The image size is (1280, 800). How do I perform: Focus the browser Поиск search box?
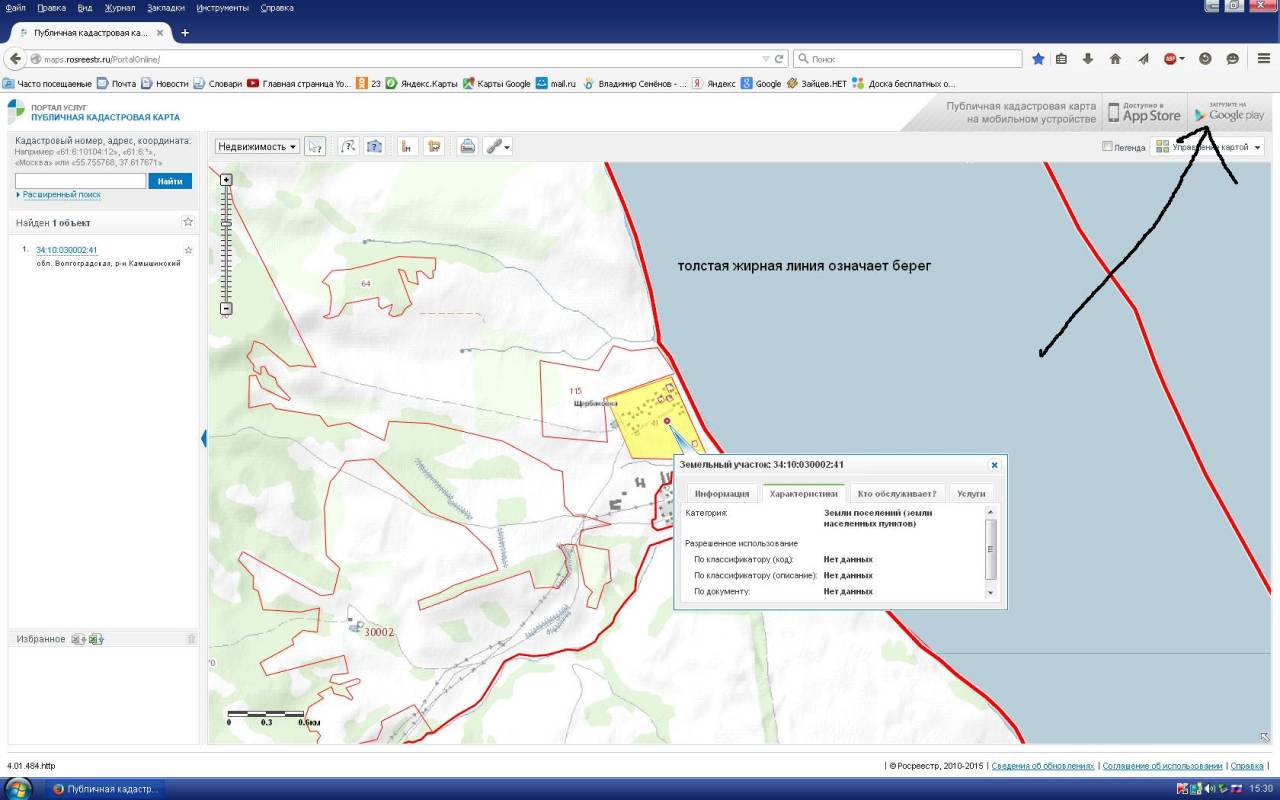[908, 59]
